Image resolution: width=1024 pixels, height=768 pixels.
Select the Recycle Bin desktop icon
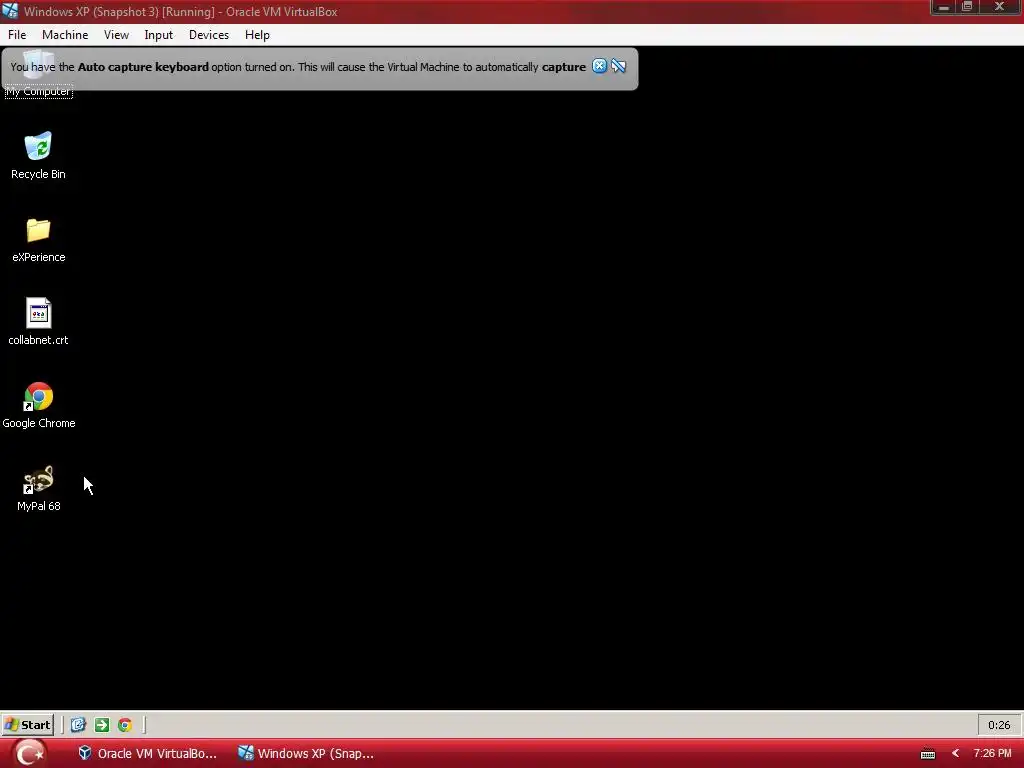(38, 155)
